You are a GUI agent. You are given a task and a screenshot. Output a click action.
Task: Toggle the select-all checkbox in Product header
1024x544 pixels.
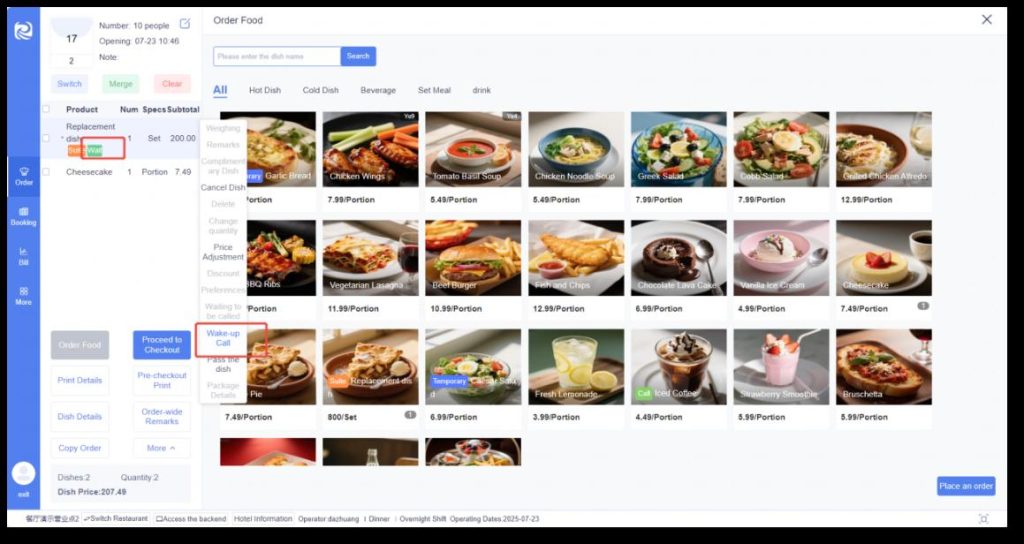coord(46,109)
